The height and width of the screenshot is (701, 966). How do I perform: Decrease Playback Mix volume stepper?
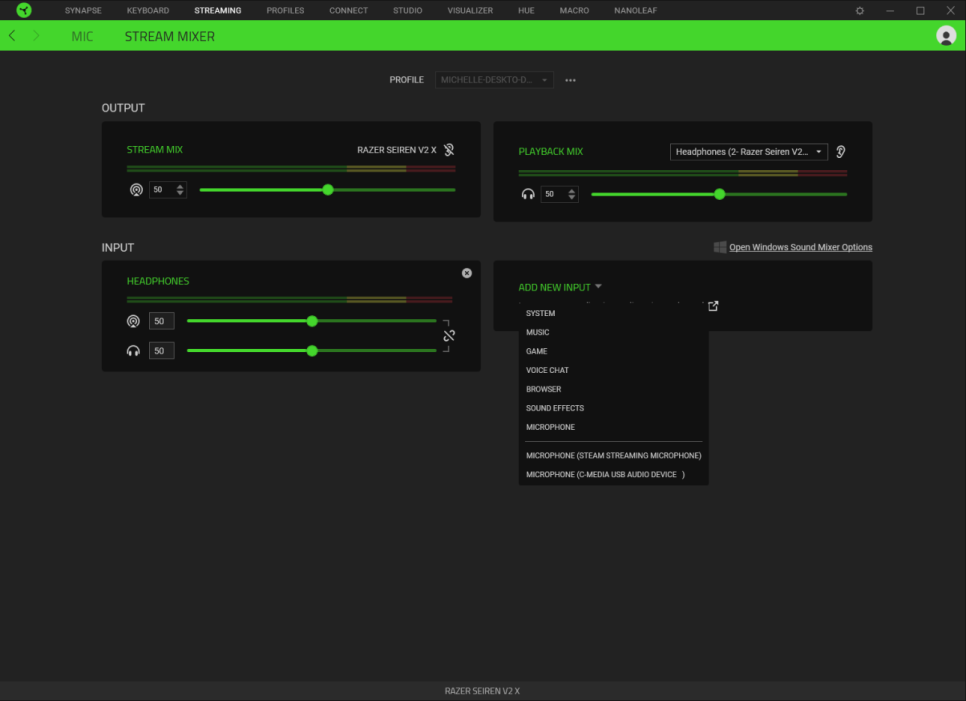coord(572,198)
